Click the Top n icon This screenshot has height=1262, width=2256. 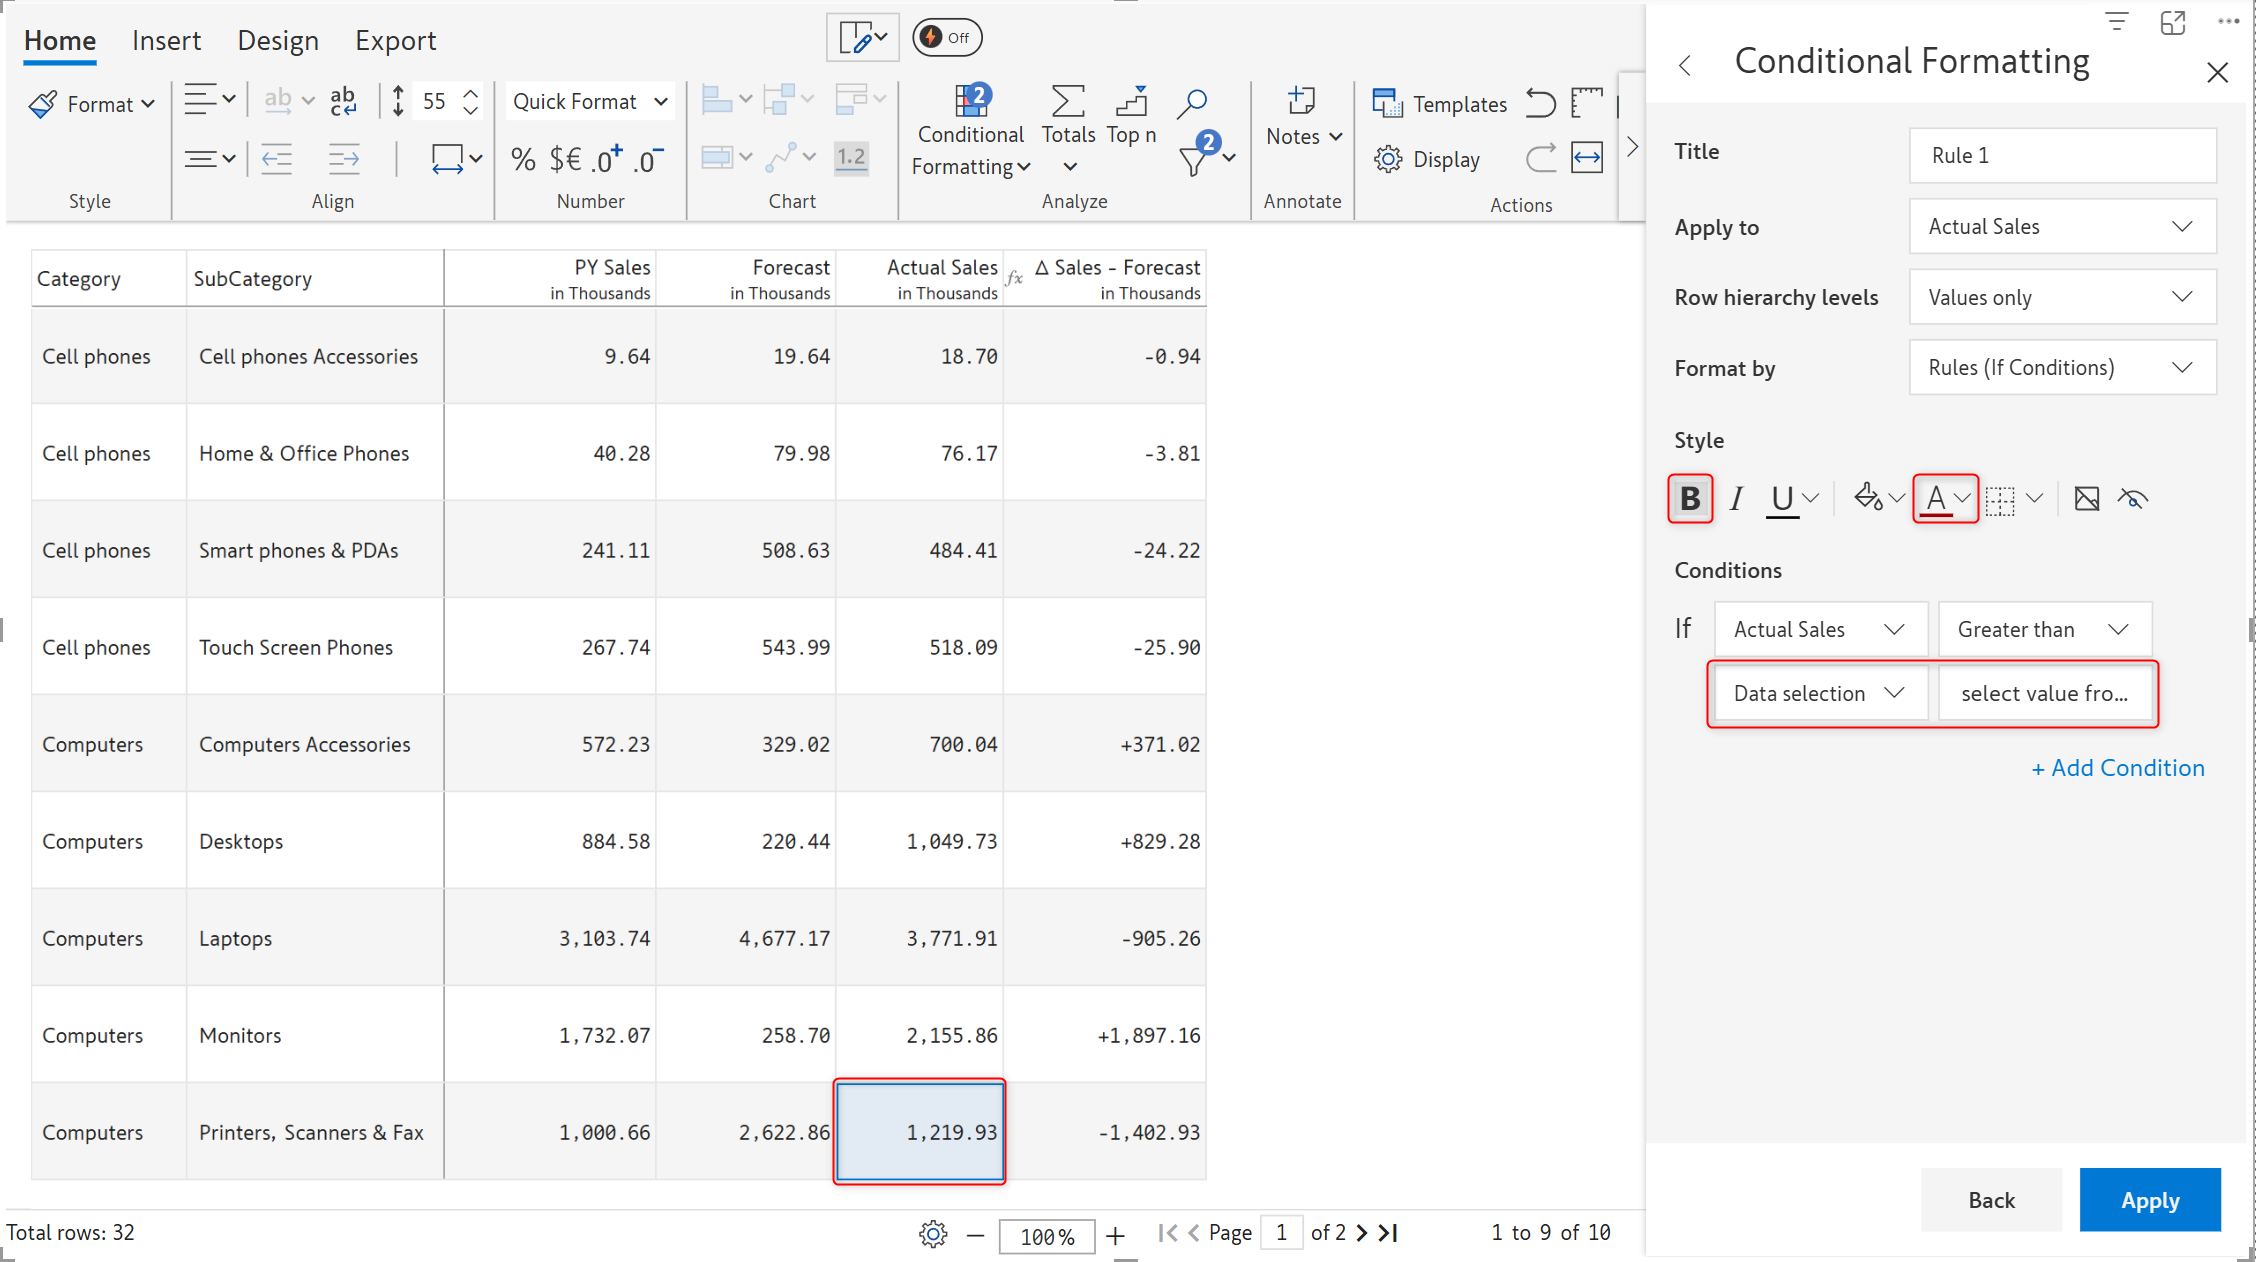1131,102
